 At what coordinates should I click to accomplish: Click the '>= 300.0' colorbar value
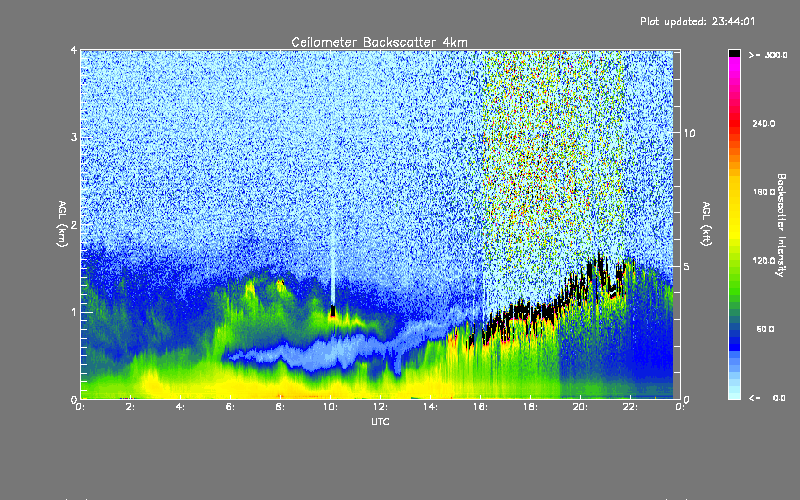coord(768,55)
